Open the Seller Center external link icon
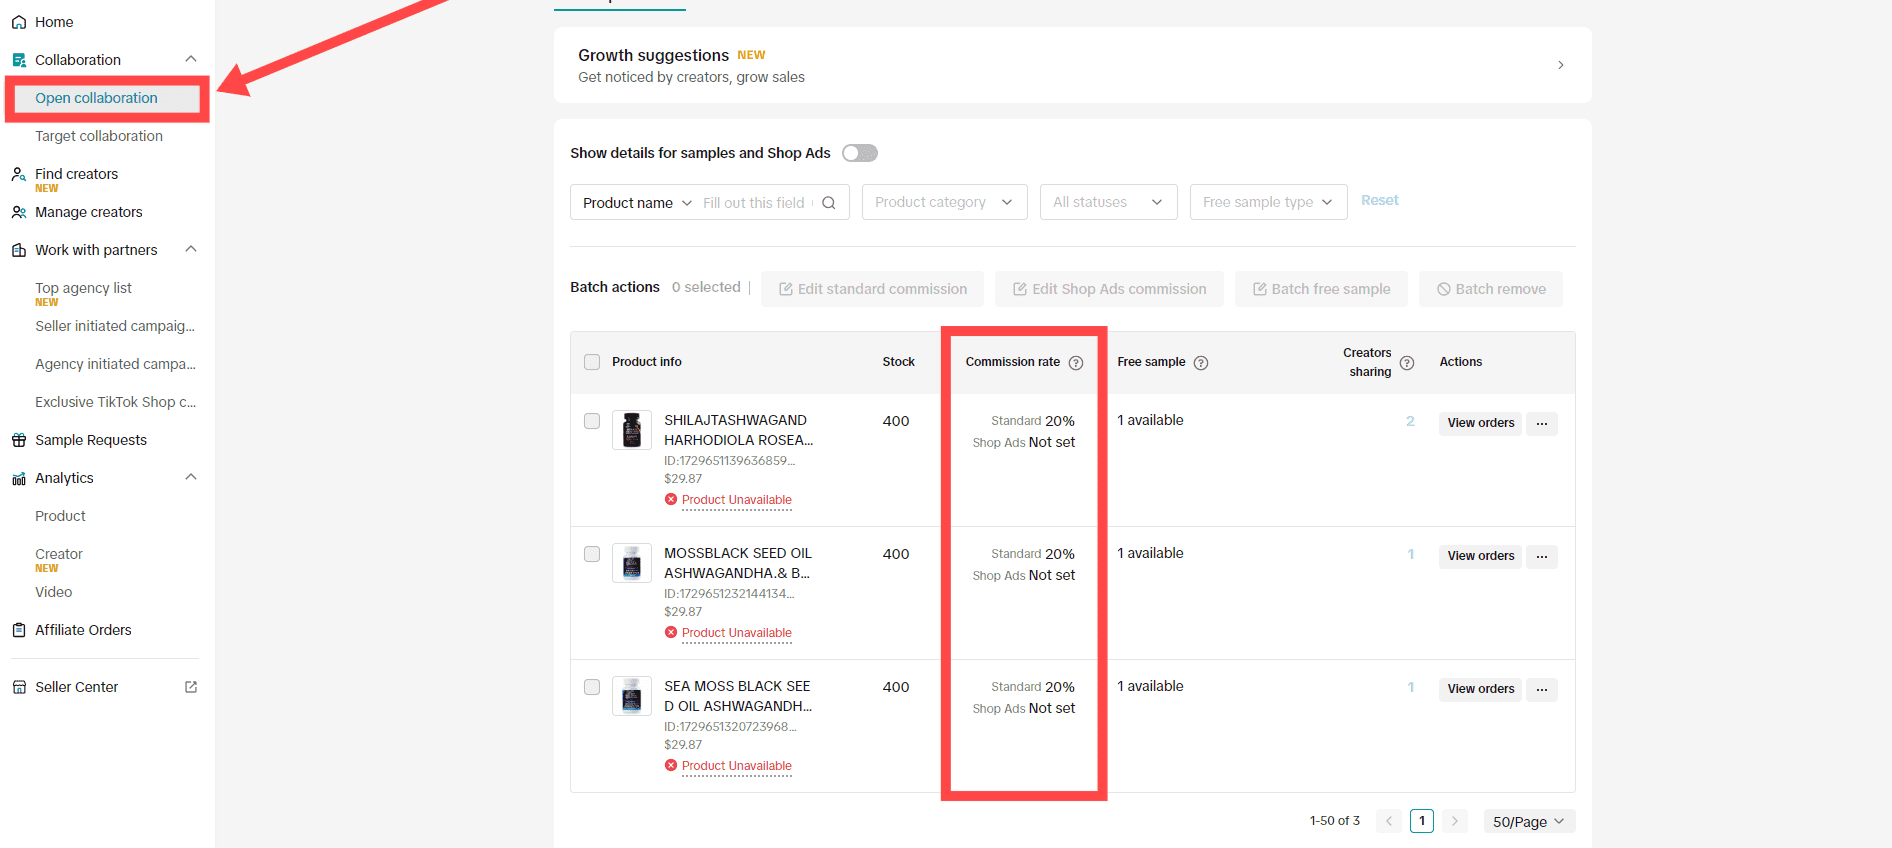The image size is (1892, 848). pos(191,687)
